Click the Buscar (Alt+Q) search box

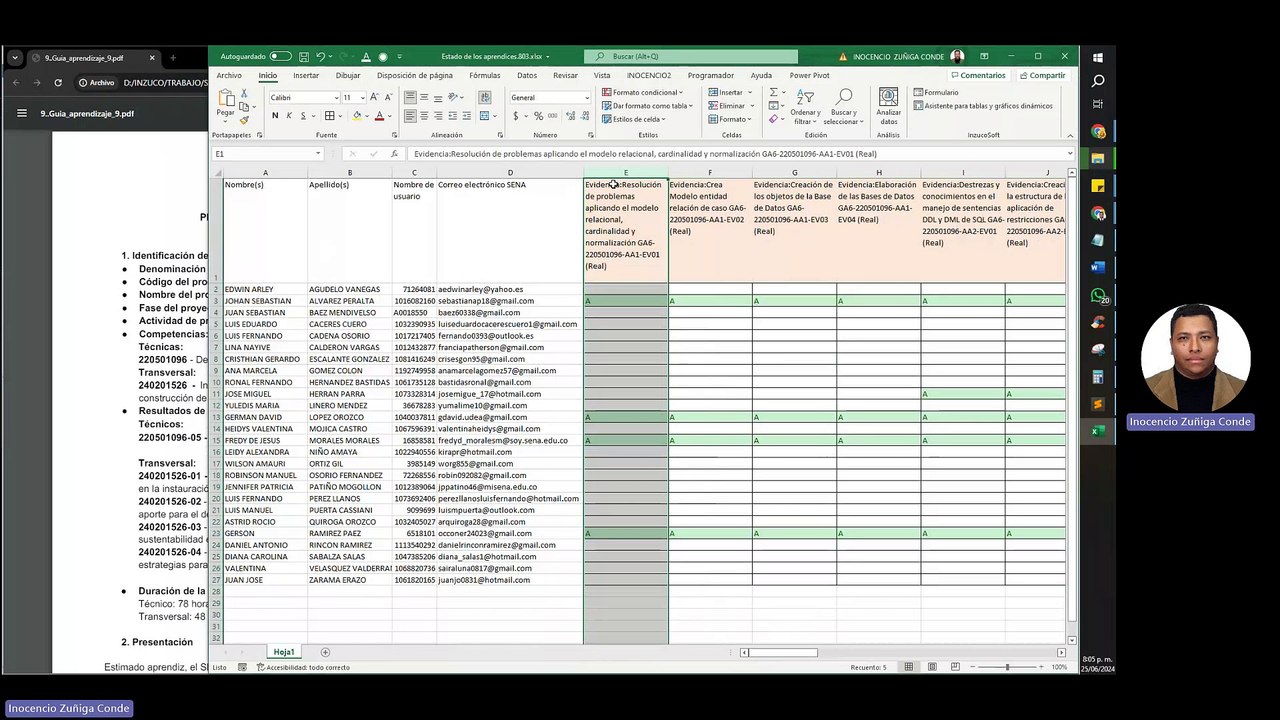691,57
